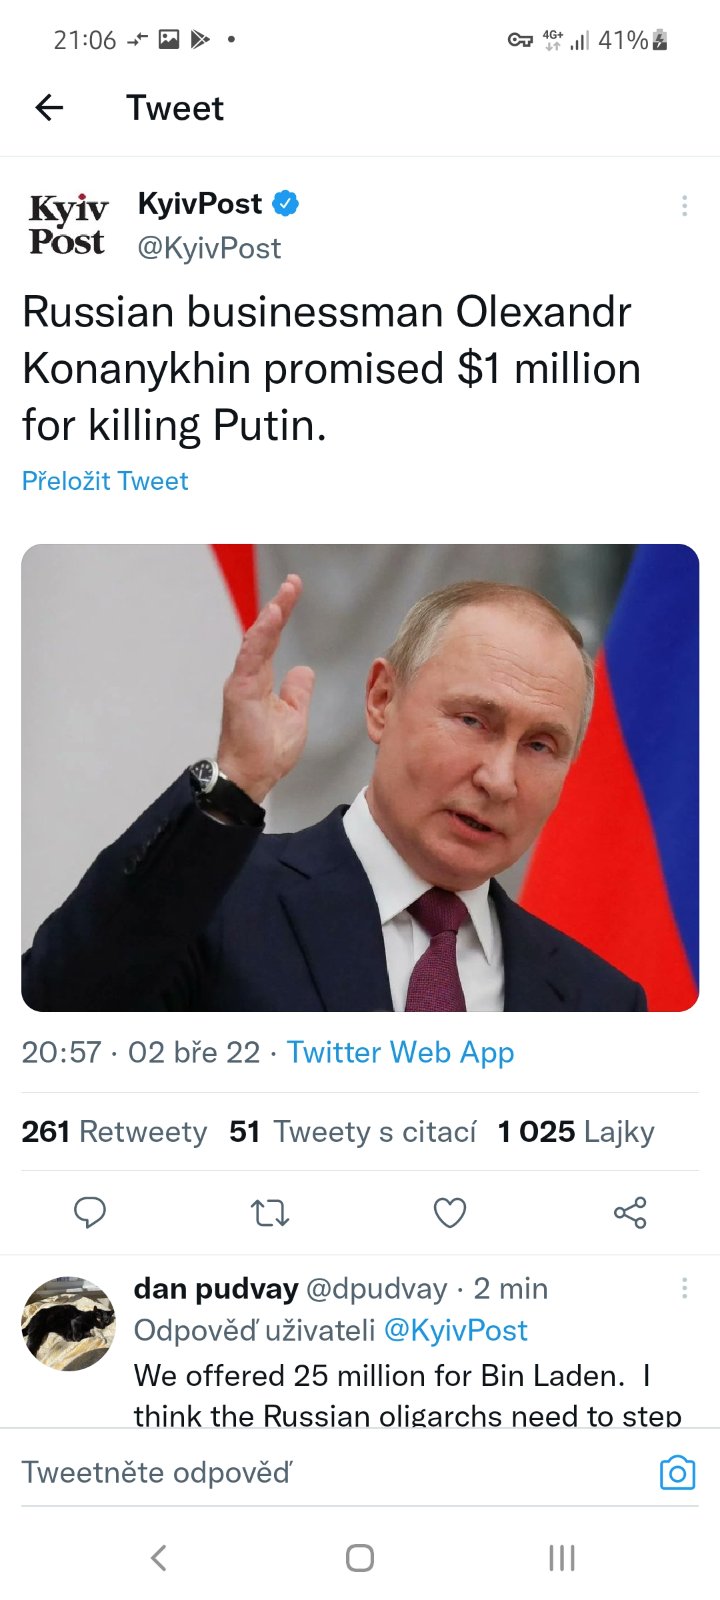720x1600 pixels.
Task: Click the Přeložit Tweet link
Action: coord(105,481)
